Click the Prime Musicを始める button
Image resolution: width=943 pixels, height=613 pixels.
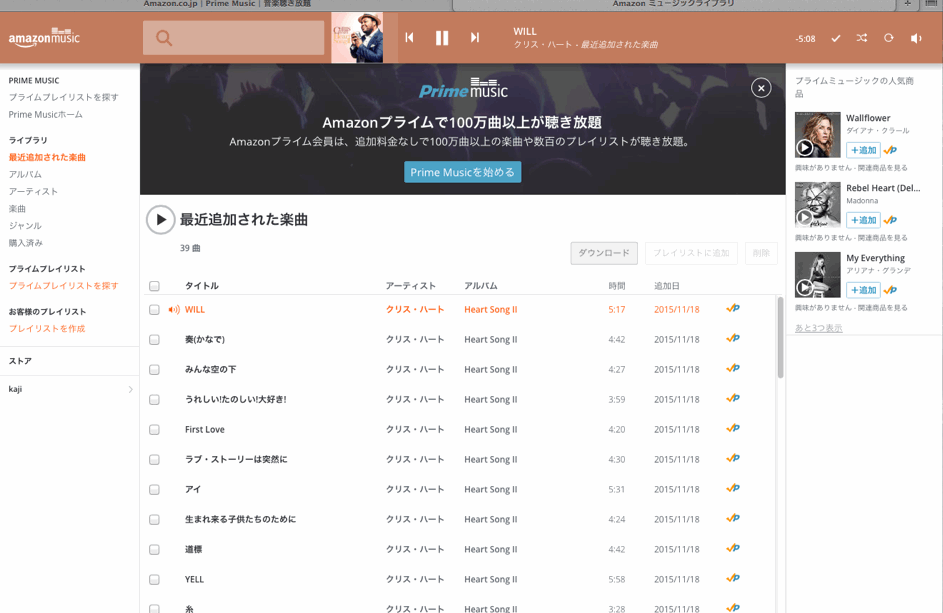pos(462,172)
